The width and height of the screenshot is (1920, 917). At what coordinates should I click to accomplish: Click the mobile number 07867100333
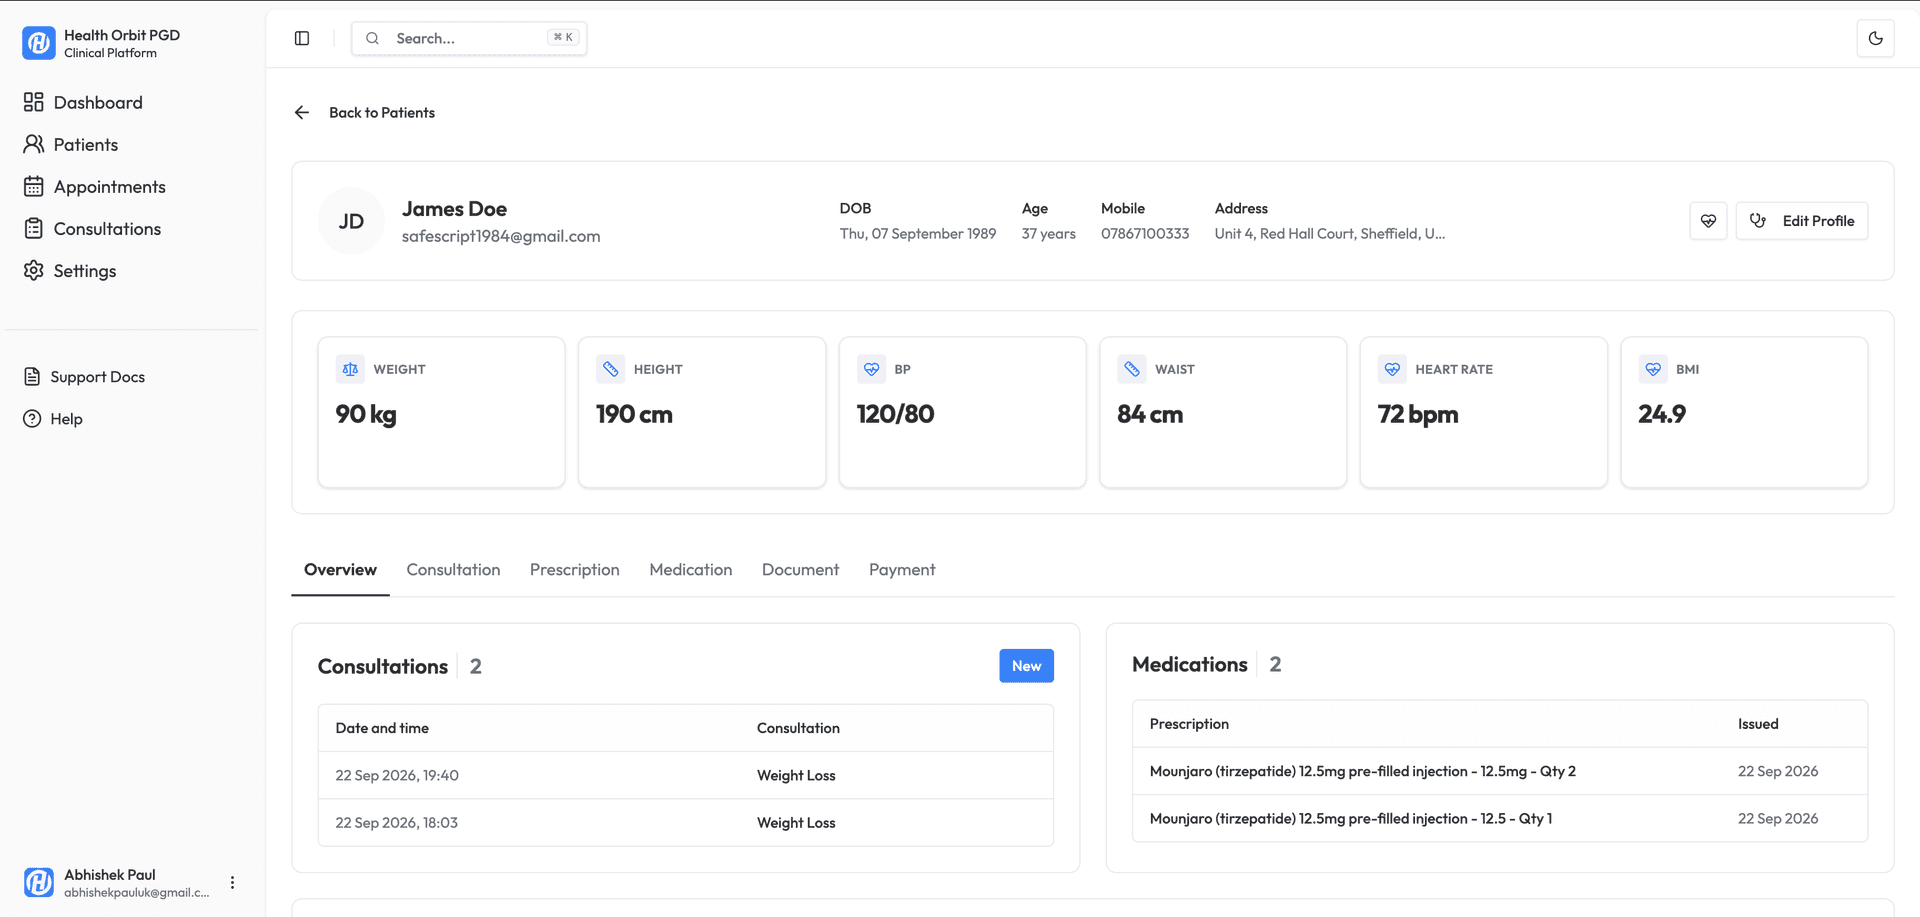1145,233
